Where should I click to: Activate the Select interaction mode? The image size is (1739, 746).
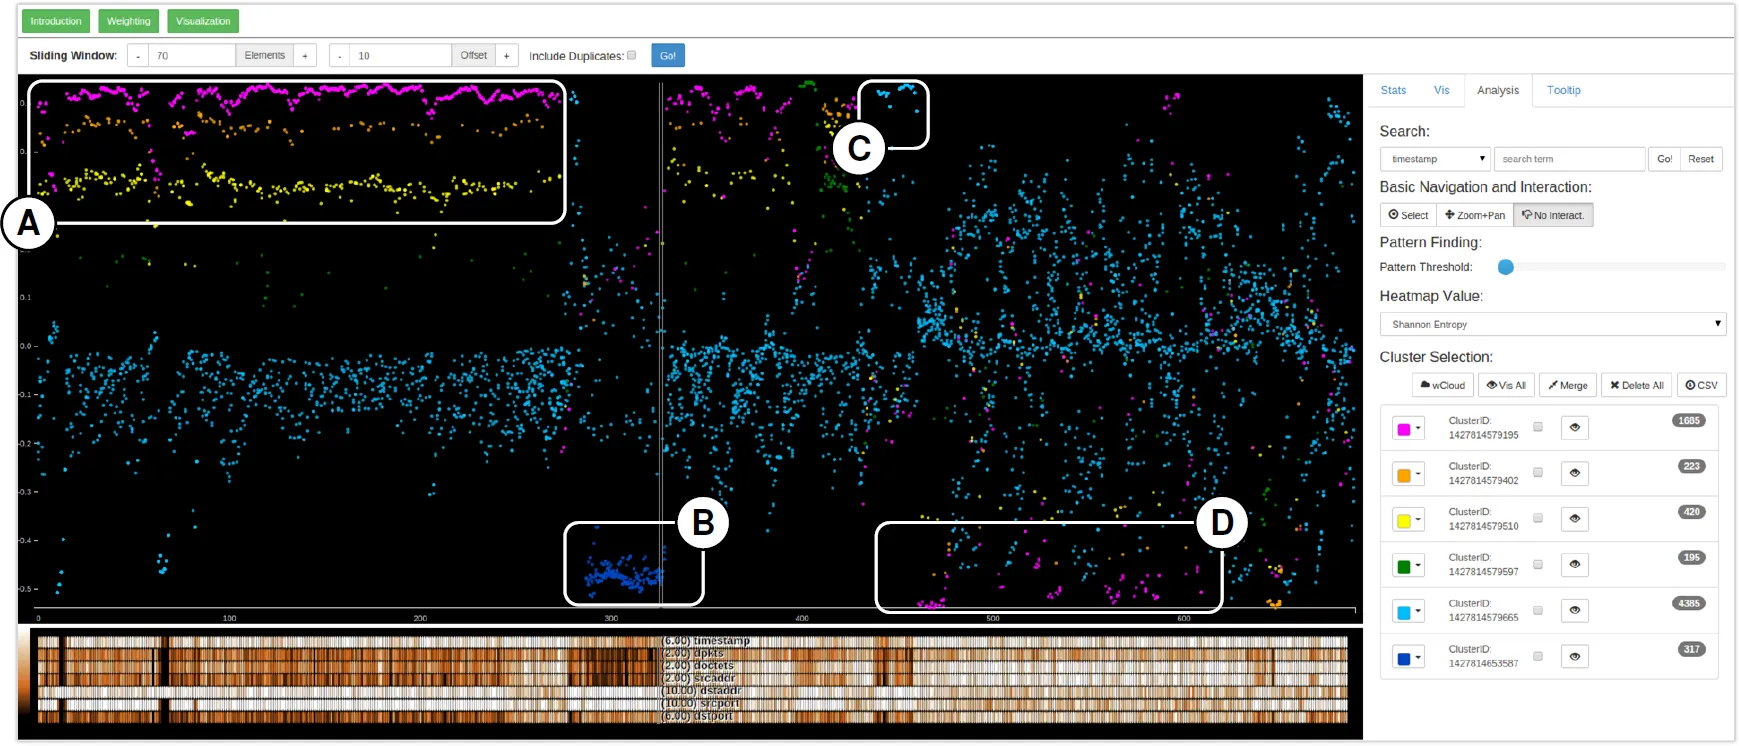point(1408,215)
